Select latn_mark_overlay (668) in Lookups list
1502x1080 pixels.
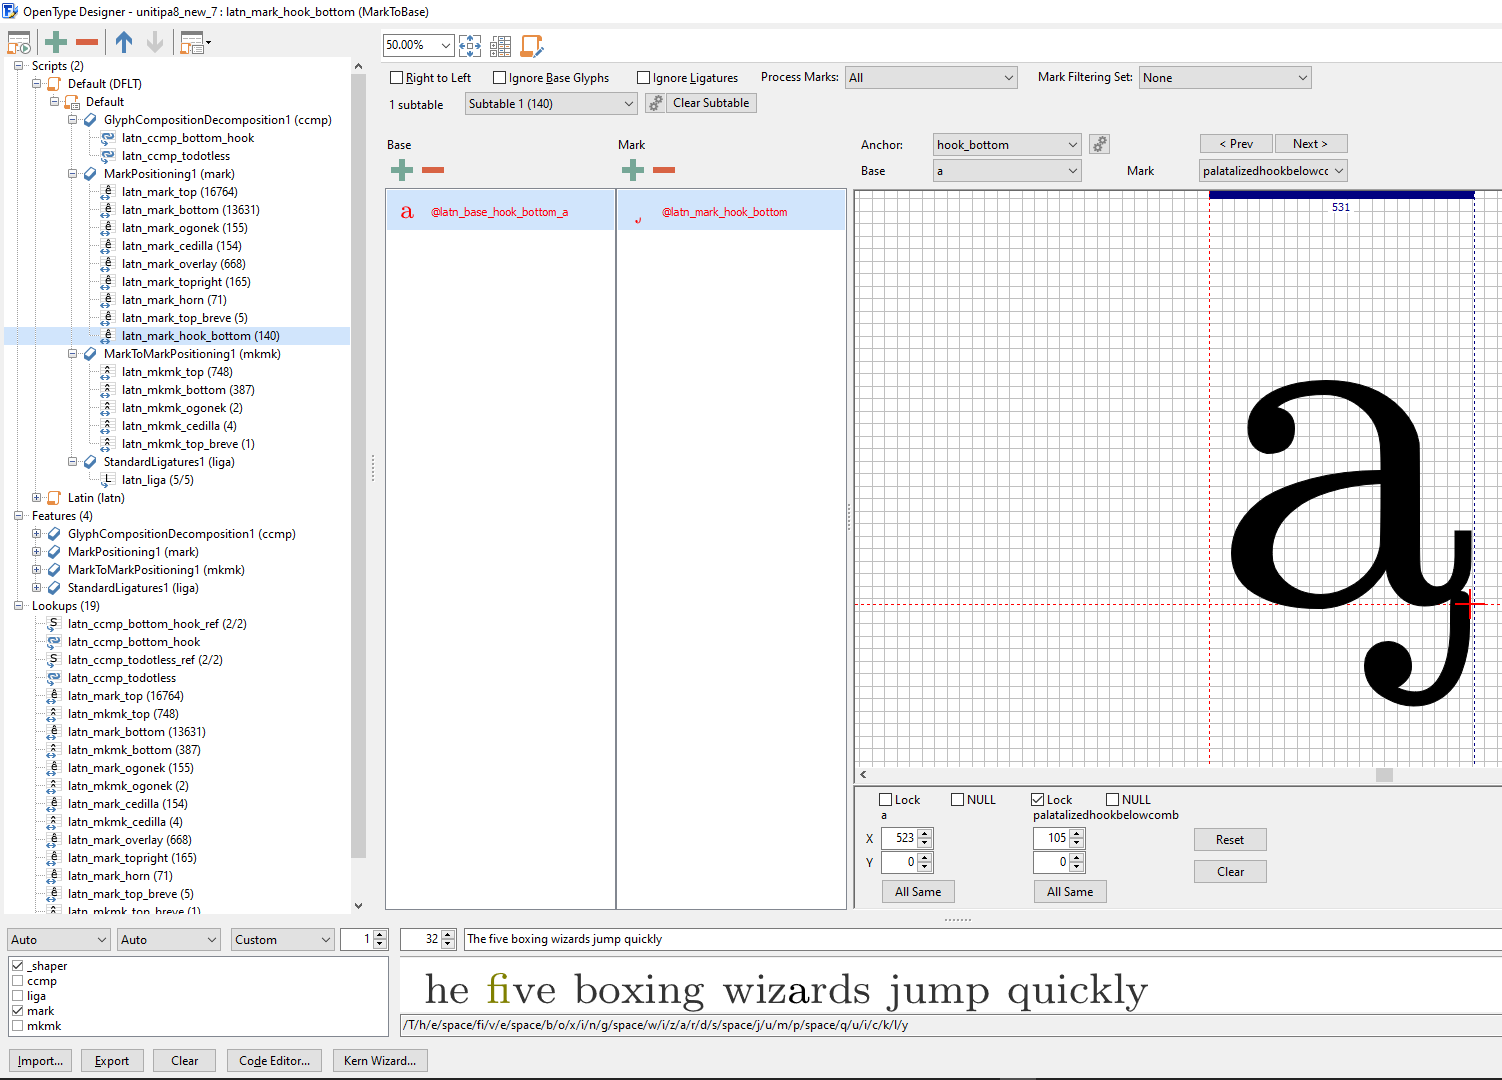pos(129,840)
